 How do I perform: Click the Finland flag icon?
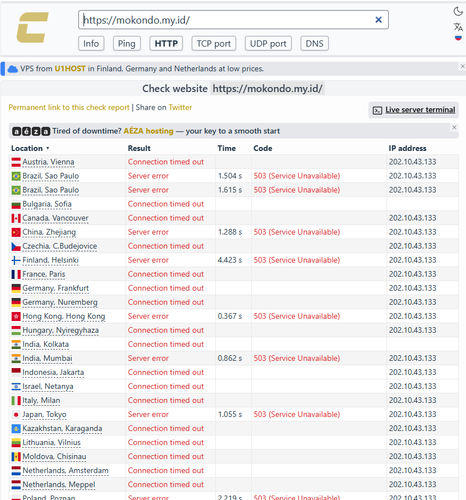pos(16,260)
